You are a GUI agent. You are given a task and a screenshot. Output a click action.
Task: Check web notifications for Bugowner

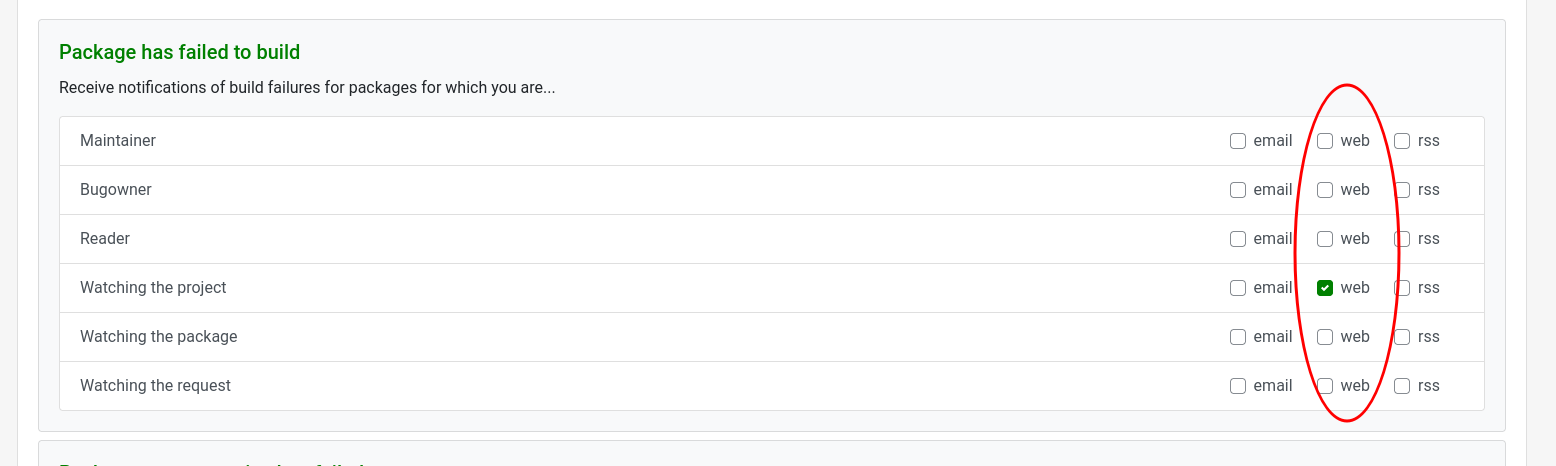(x=1325, y=190)
